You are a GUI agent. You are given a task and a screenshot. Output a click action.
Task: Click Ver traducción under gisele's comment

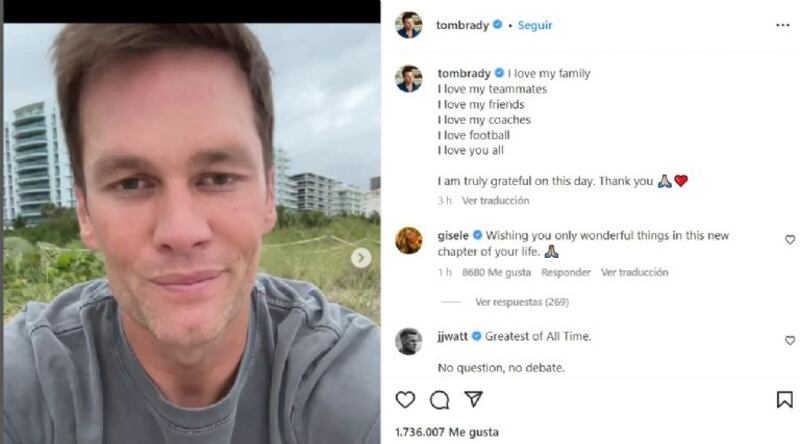pyautogui.click(x=634, y=272)
